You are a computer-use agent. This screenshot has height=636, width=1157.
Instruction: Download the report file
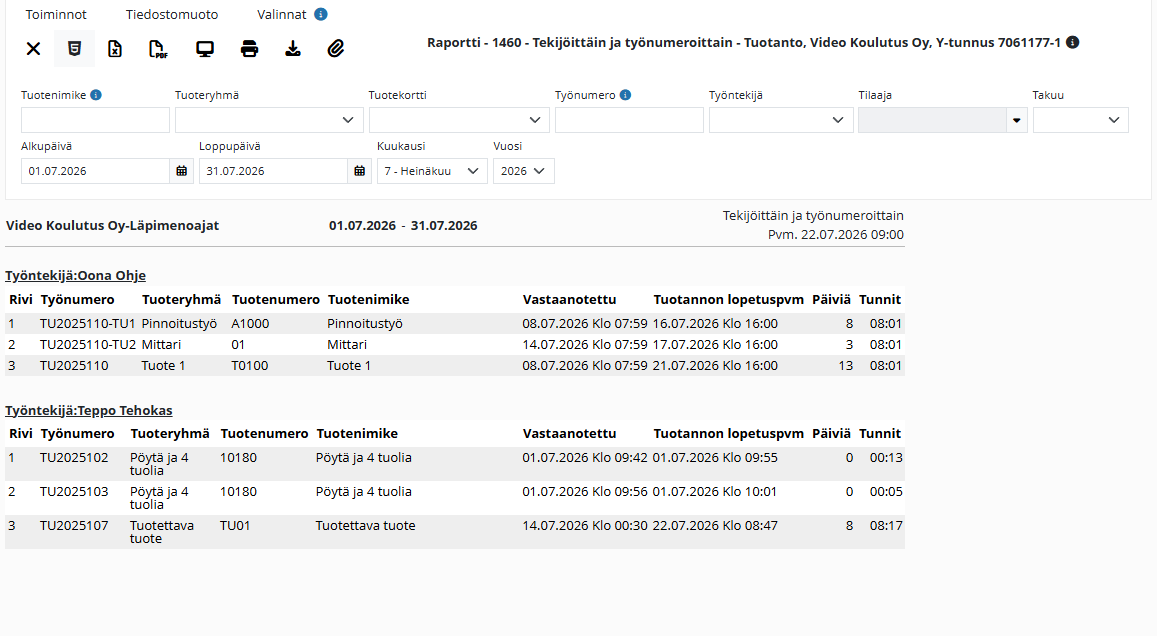[x=293, y=49]
